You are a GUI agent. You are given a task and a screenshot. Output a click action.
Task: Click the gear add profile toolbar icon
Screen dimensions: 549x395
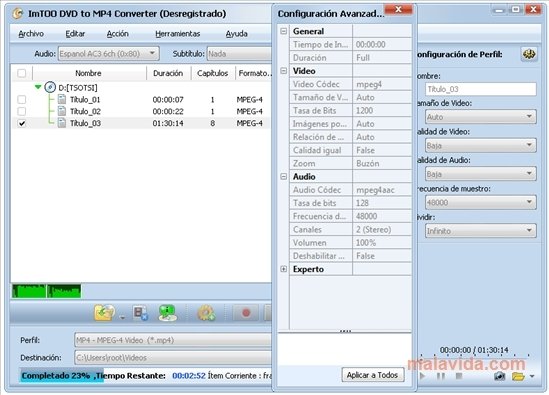point(207,313)
